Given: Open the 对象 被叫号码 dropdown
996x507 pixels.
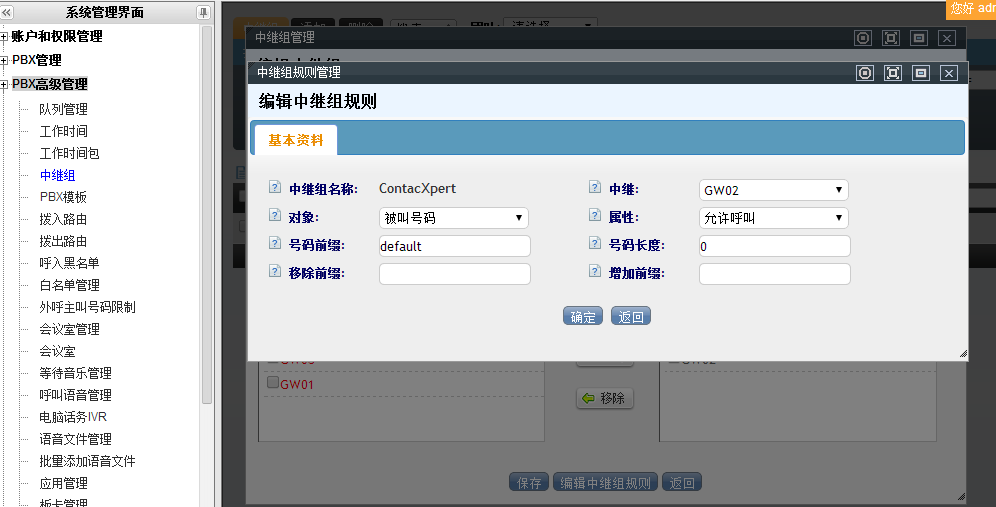Looking at the screenshot, I should (453, 218).
